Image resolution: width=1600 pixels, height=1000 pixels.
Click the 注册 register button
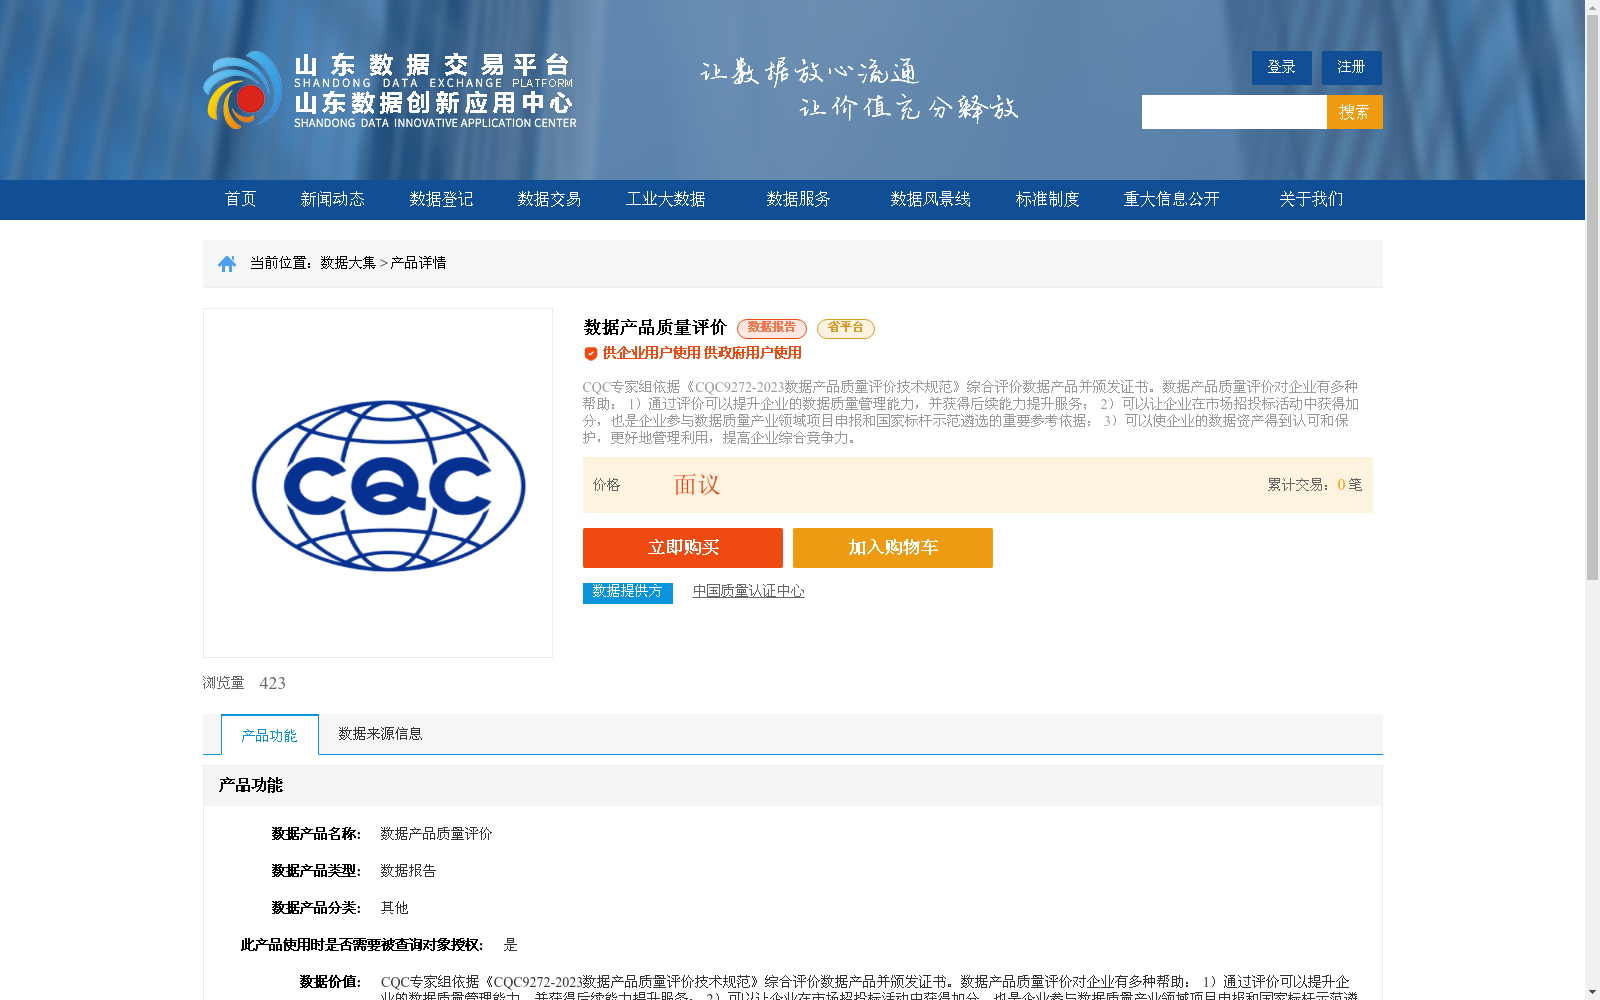tap(1351, 67)
